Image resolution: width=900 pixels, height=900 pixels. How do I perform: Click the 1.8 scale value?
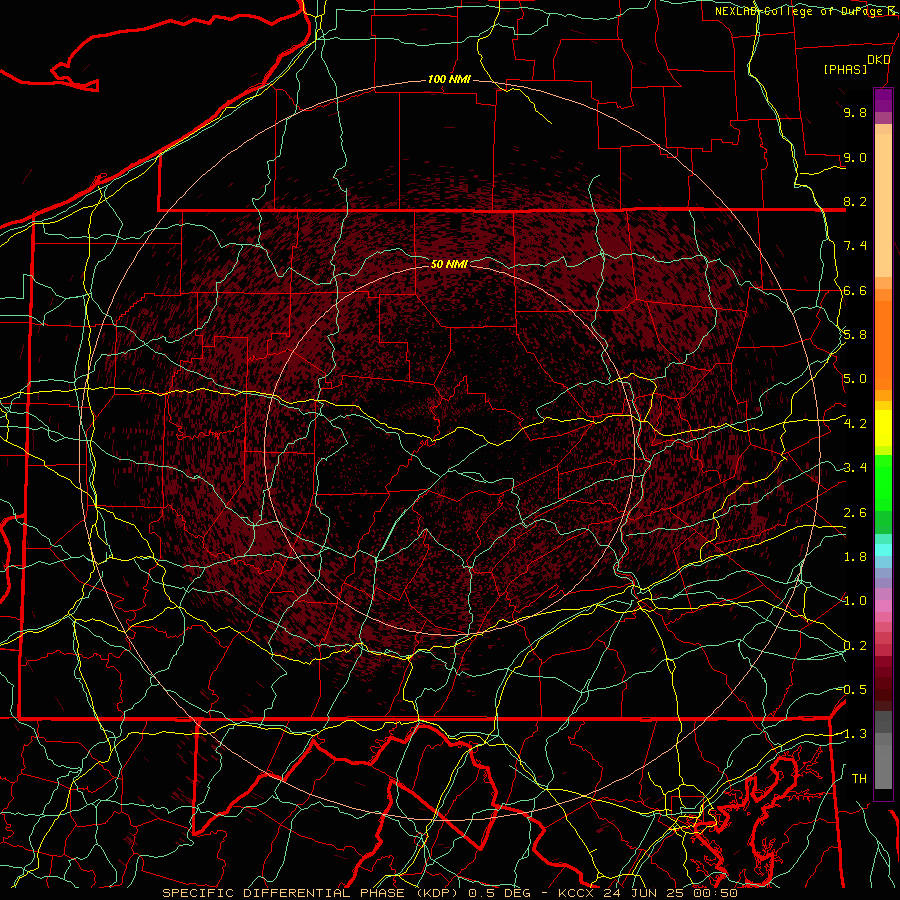(855, 557)
